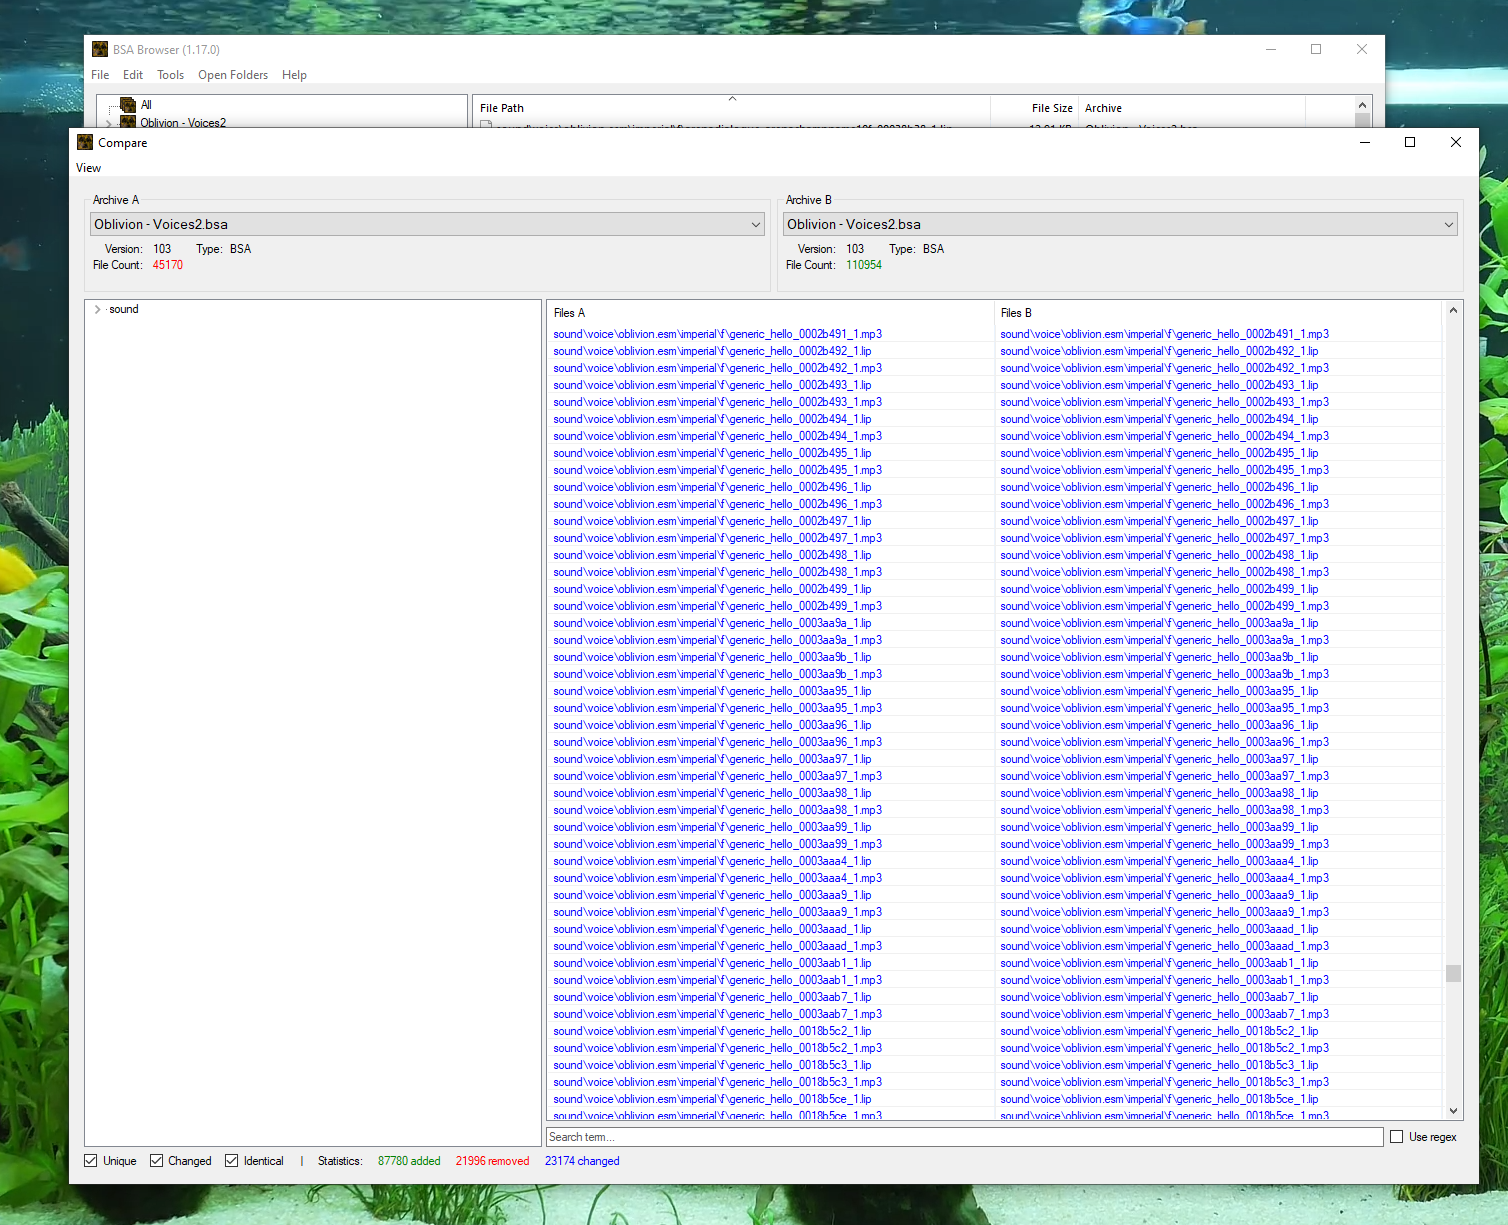Sort by File Path column in BSA Browser
The height and width of the screenshot is (1225, 1508).
coord(731,108)
